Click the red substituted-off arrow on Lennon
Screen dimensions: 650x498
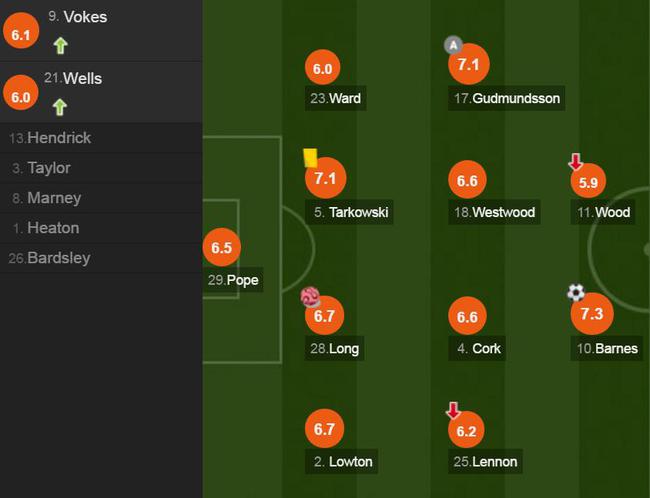pyautogui.click(x=453, y=410)
